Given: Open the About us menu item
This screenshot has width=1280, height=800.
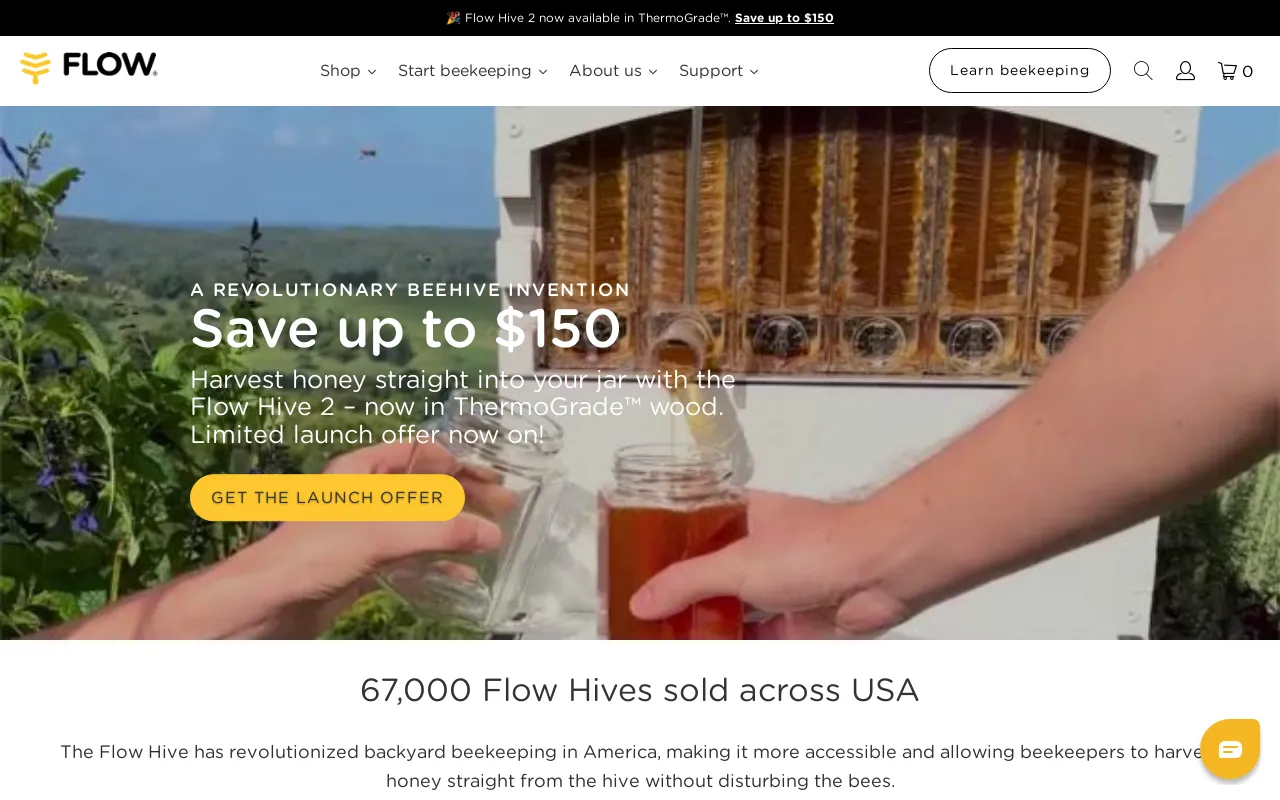Looking at the screenshot, I should tap(605, 71).
